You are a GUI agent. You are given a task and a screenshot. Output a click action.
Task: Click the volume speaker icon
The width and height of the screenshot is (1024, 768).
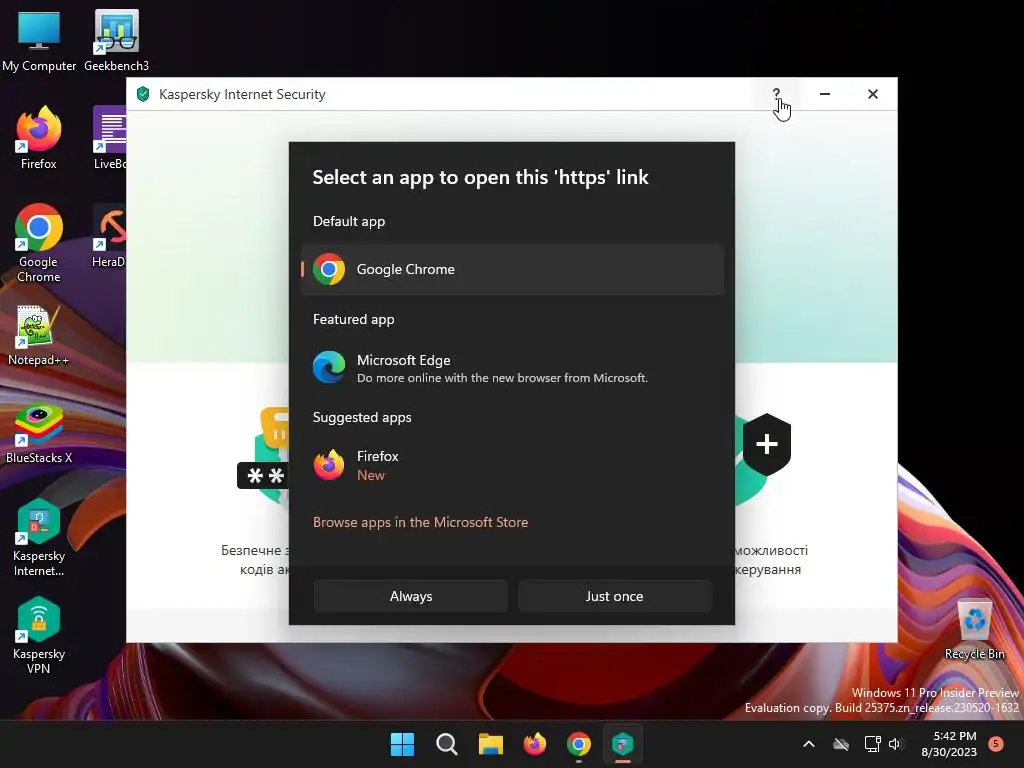[895, 744]
